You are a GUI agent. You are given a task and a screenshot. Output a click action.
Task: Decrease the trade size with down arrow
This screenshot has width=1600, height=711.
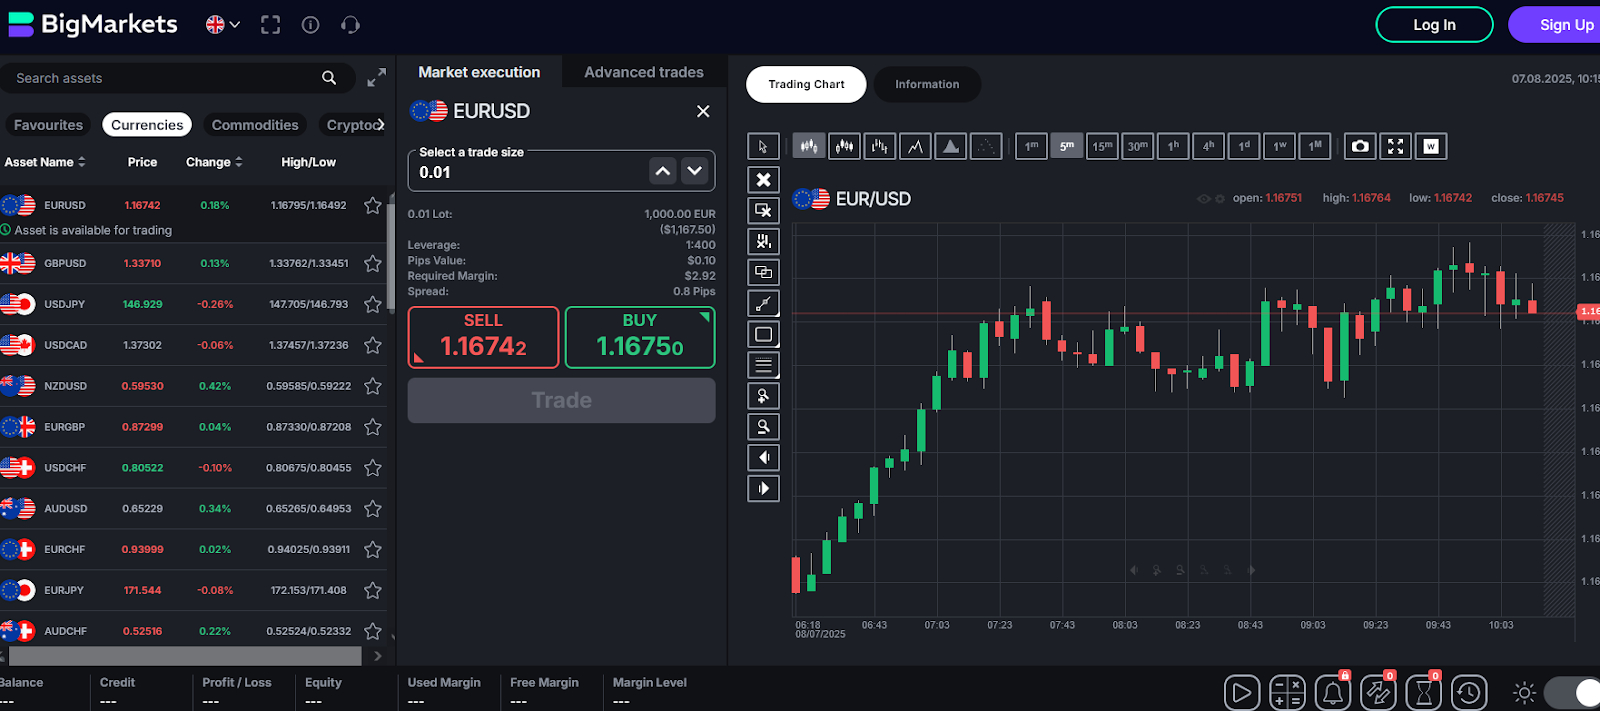coord(695,171)
